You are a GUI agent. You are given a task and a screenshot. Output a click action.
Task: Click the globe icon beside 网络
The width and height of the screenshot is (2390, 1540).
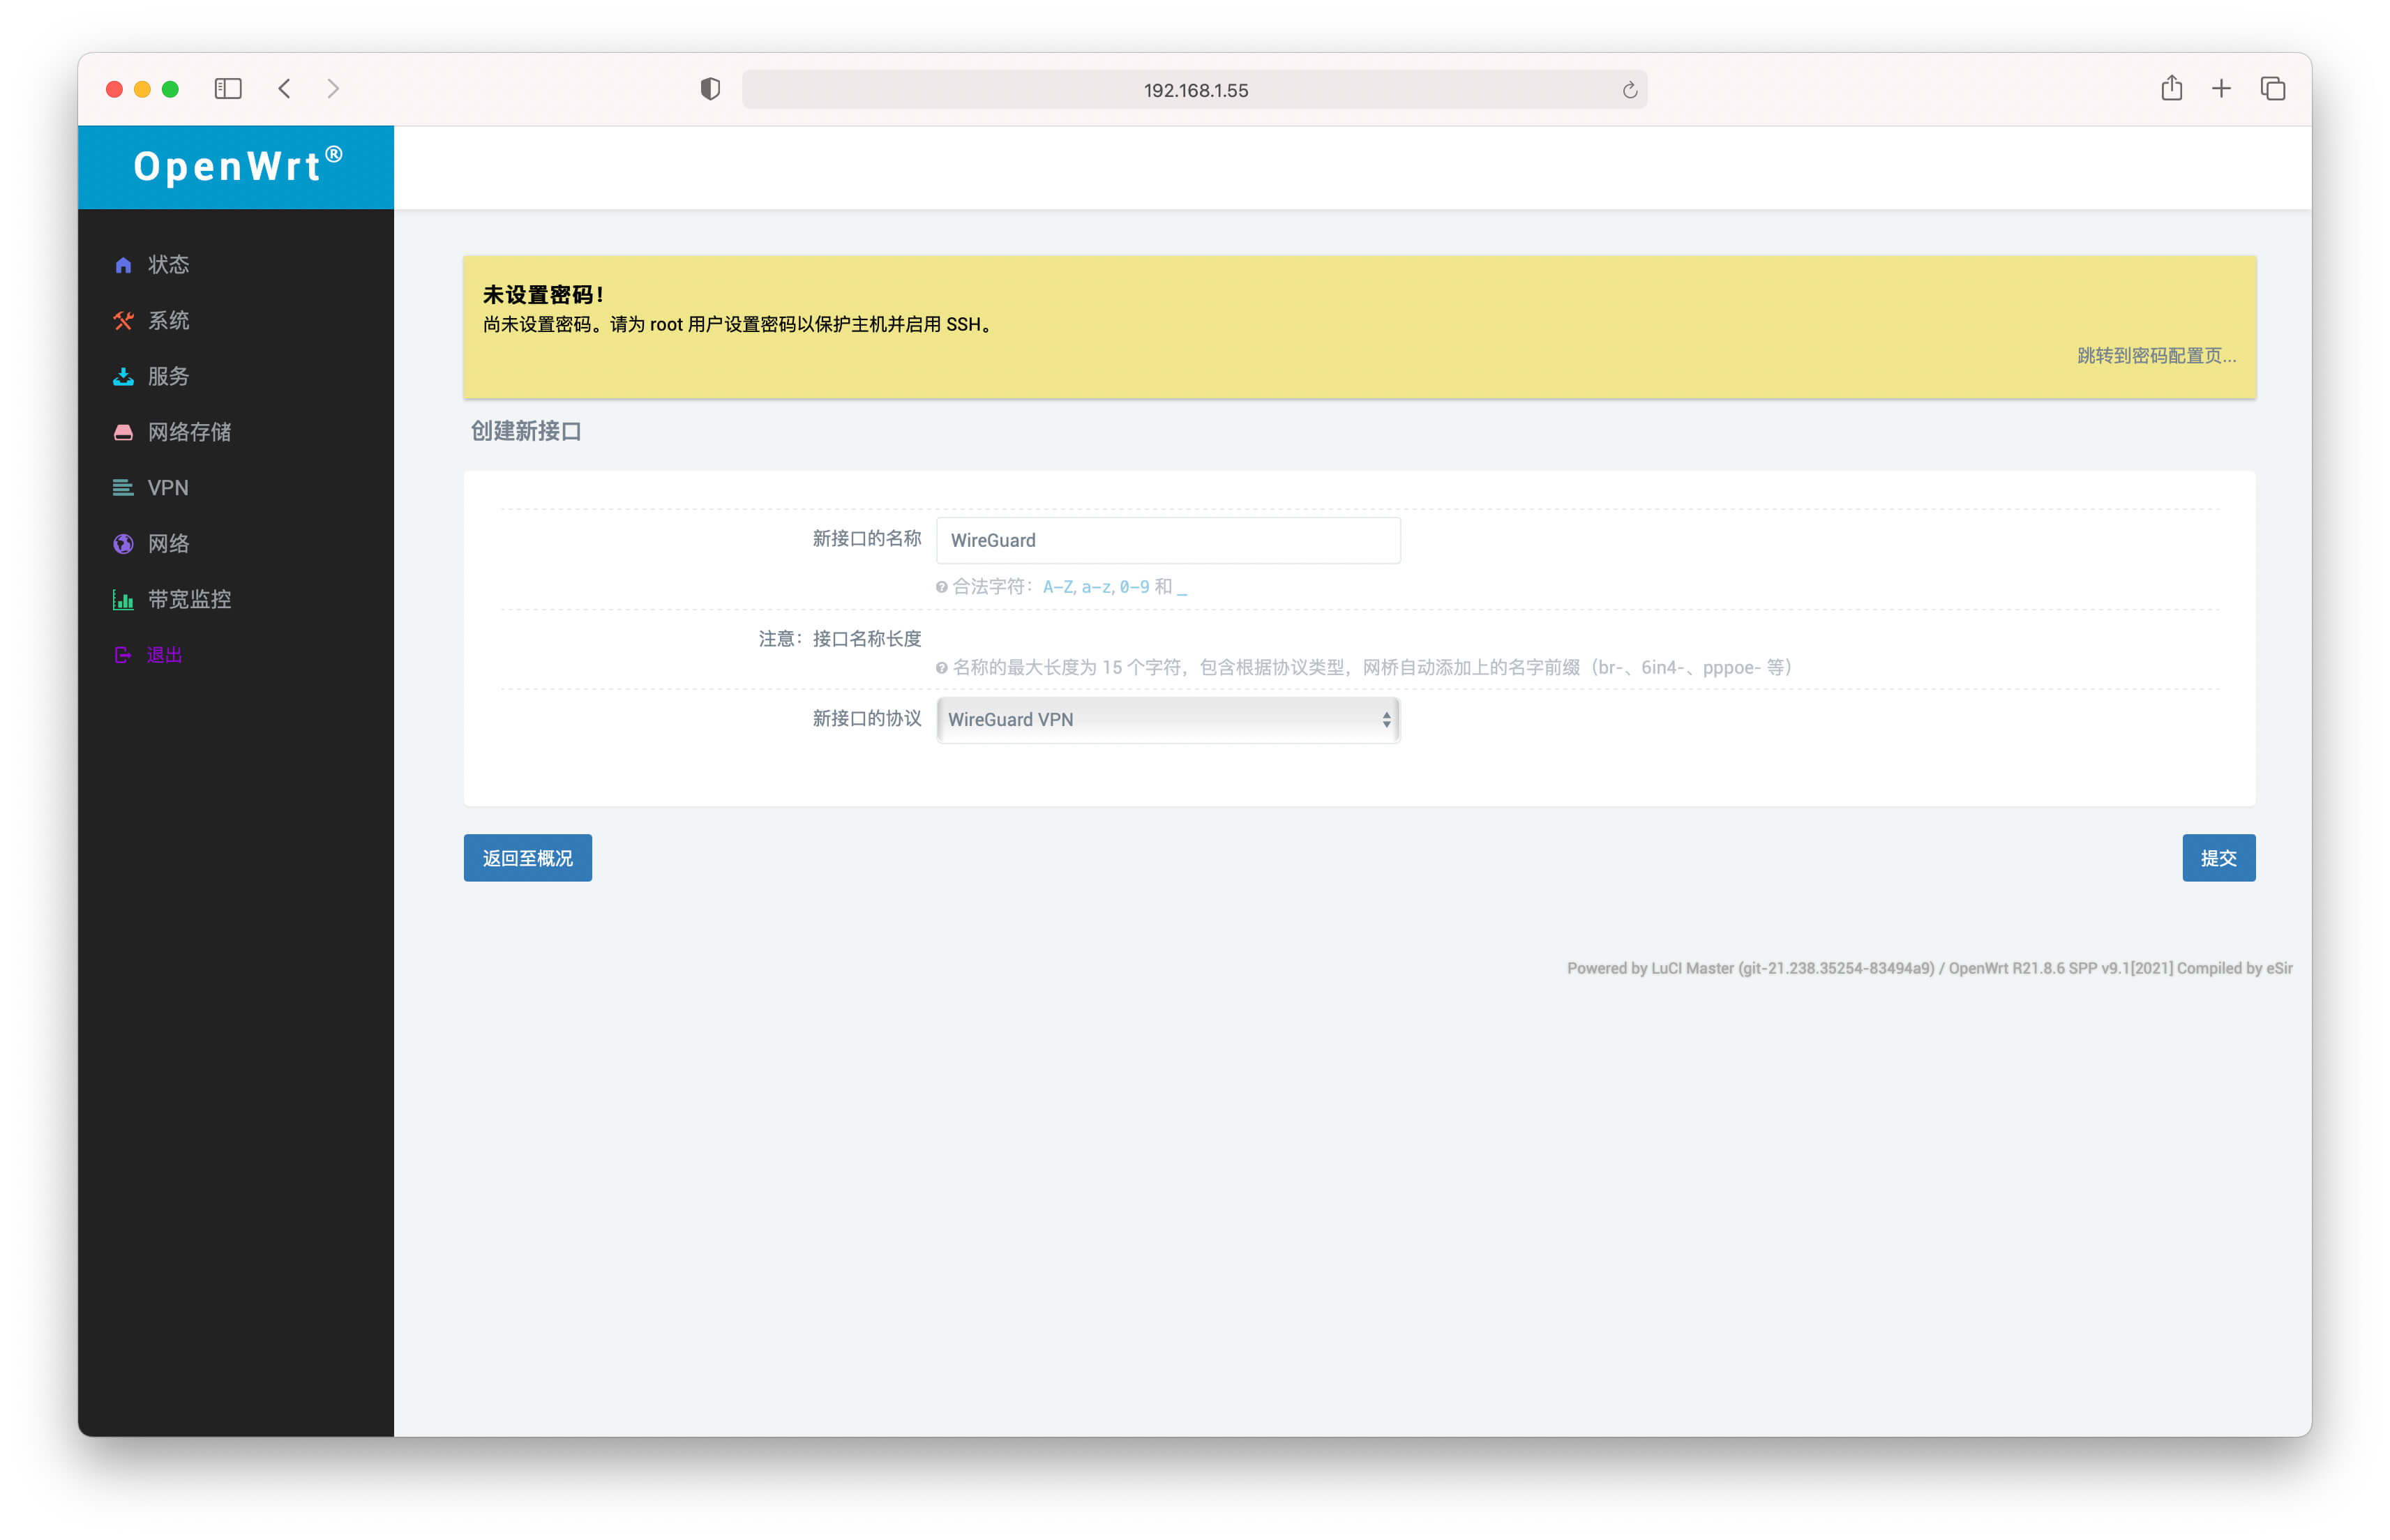tap(123, 544)
